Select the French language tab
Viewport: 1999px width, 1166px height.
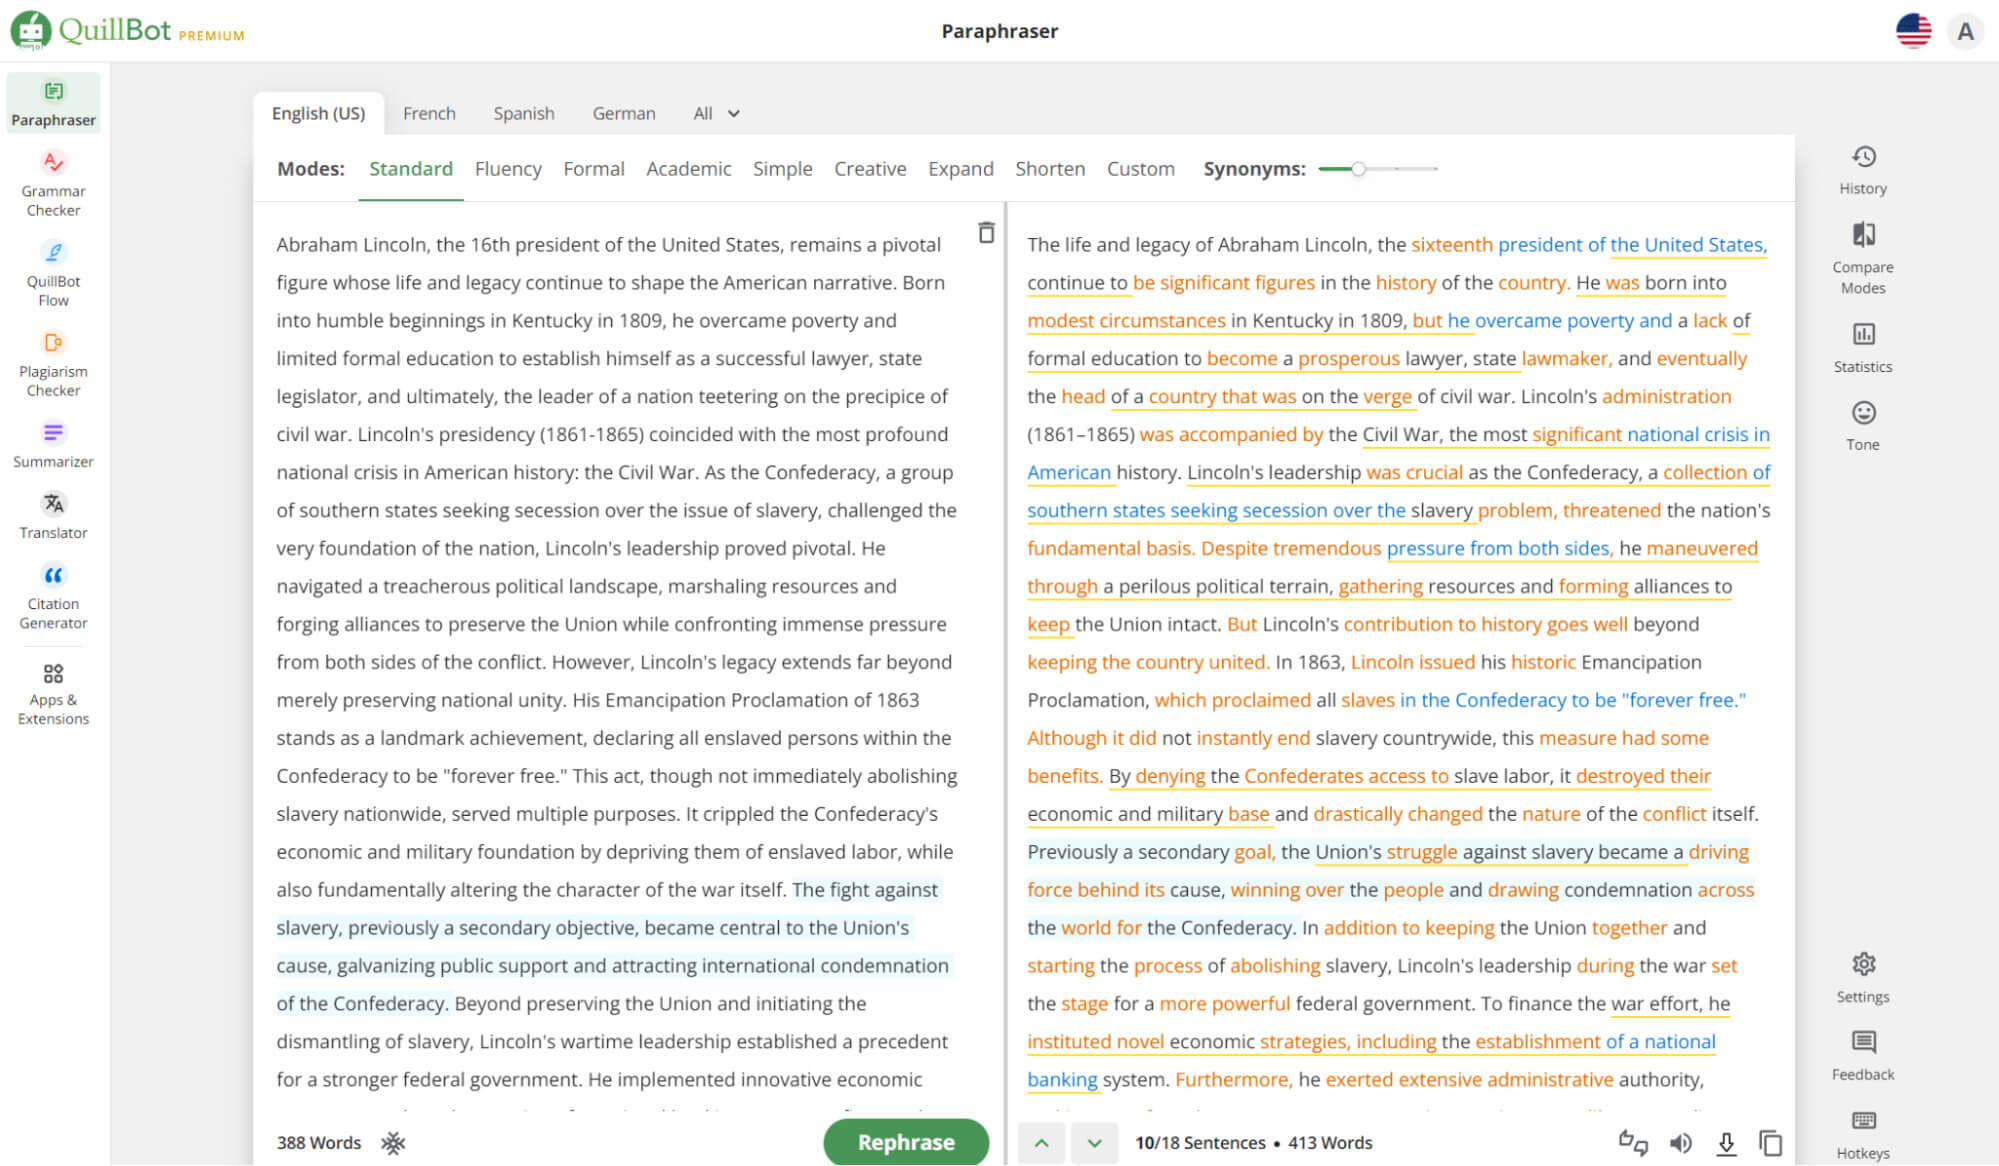pyautogui.click(x=429, y=113)
